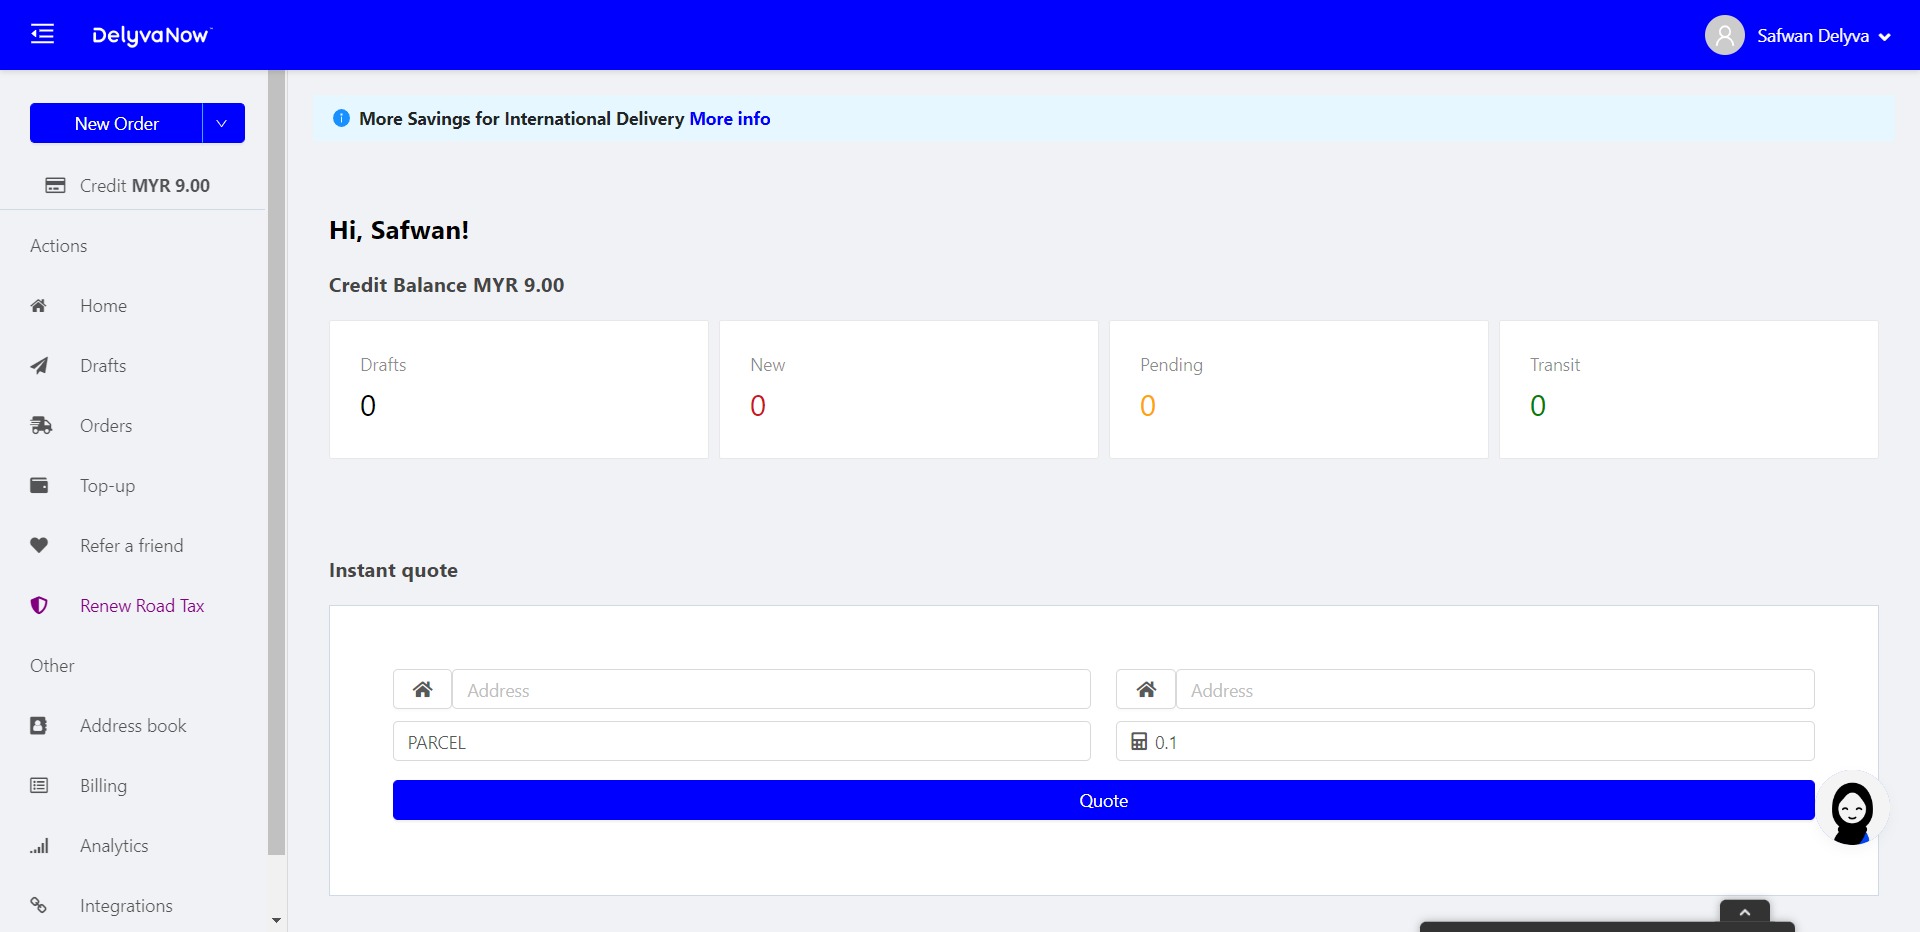Click the Analytics bar chart icon
1920x932 pixels.
(x=39, y=846)
